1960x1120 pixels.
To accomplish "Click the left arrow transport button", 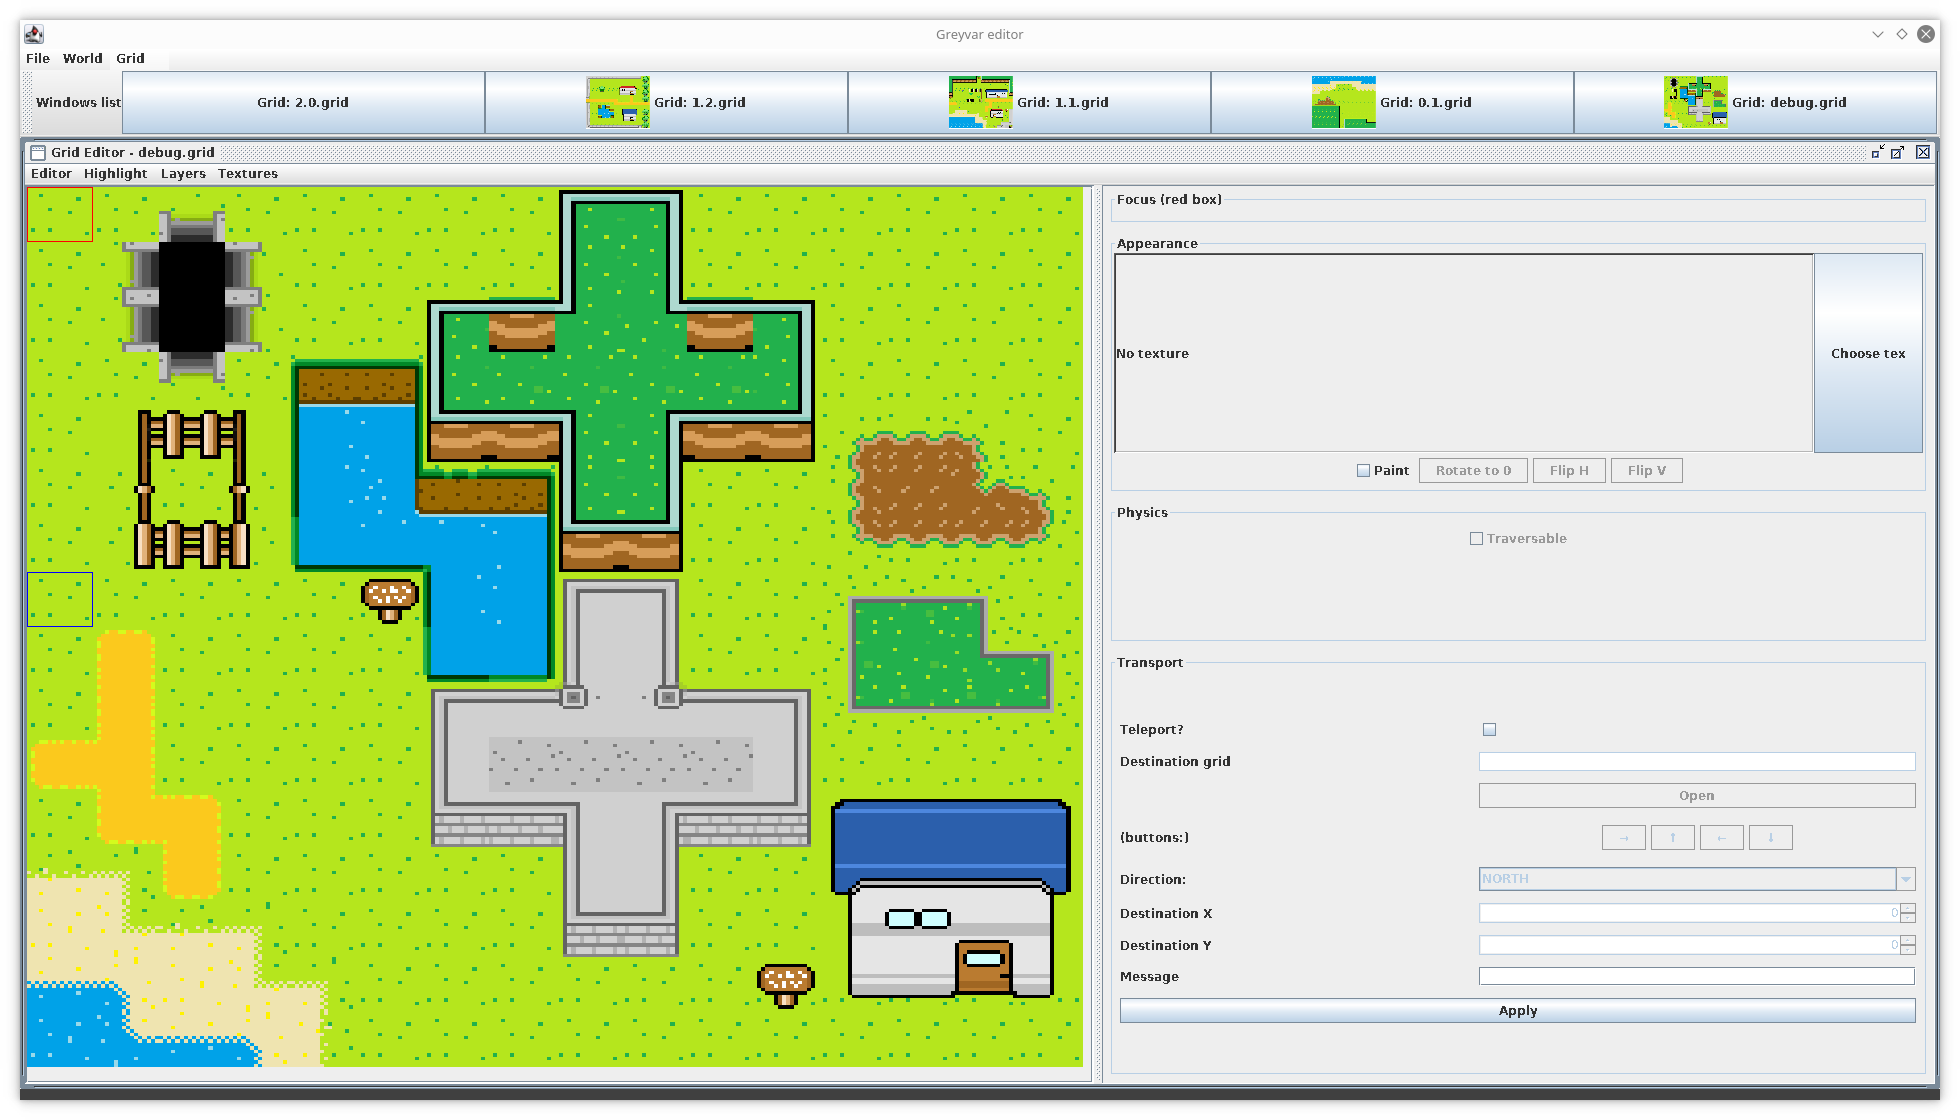I will (x=1721, y=837).
